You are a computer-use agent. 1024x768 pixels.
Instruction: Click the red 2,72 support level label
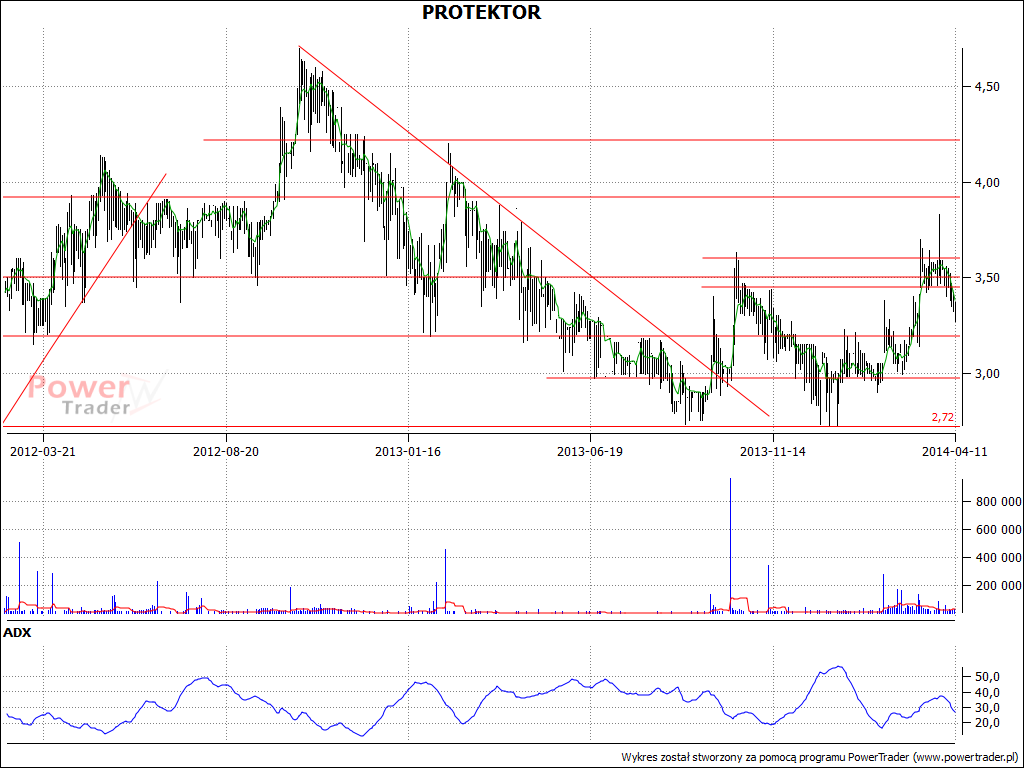(x=942, y=417)
